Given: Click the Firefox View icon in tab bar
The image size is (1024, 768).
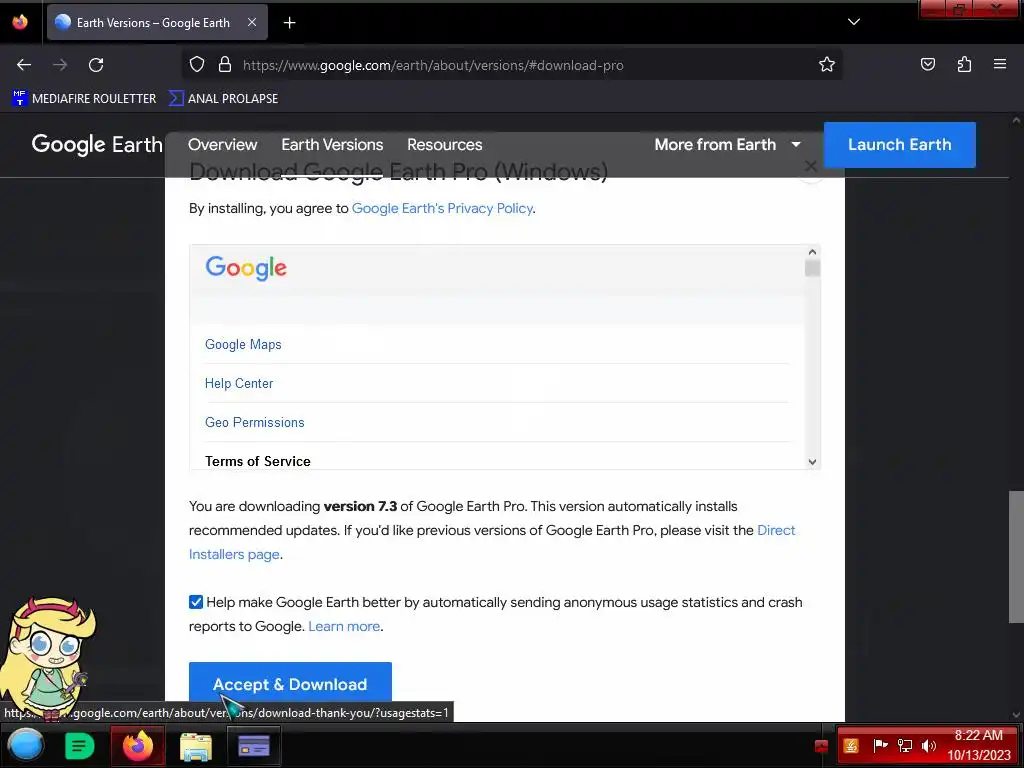Looking at the screenshot, I should (x=20, y=22).
